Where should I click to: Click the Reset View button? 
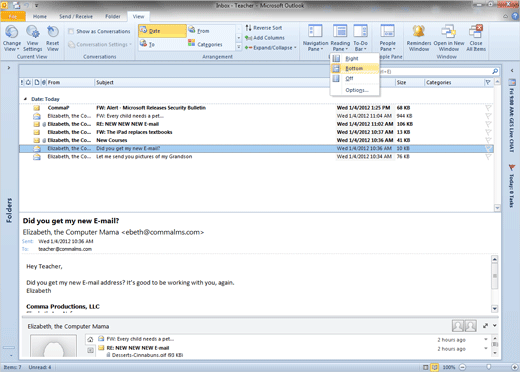tap(52, 39)
